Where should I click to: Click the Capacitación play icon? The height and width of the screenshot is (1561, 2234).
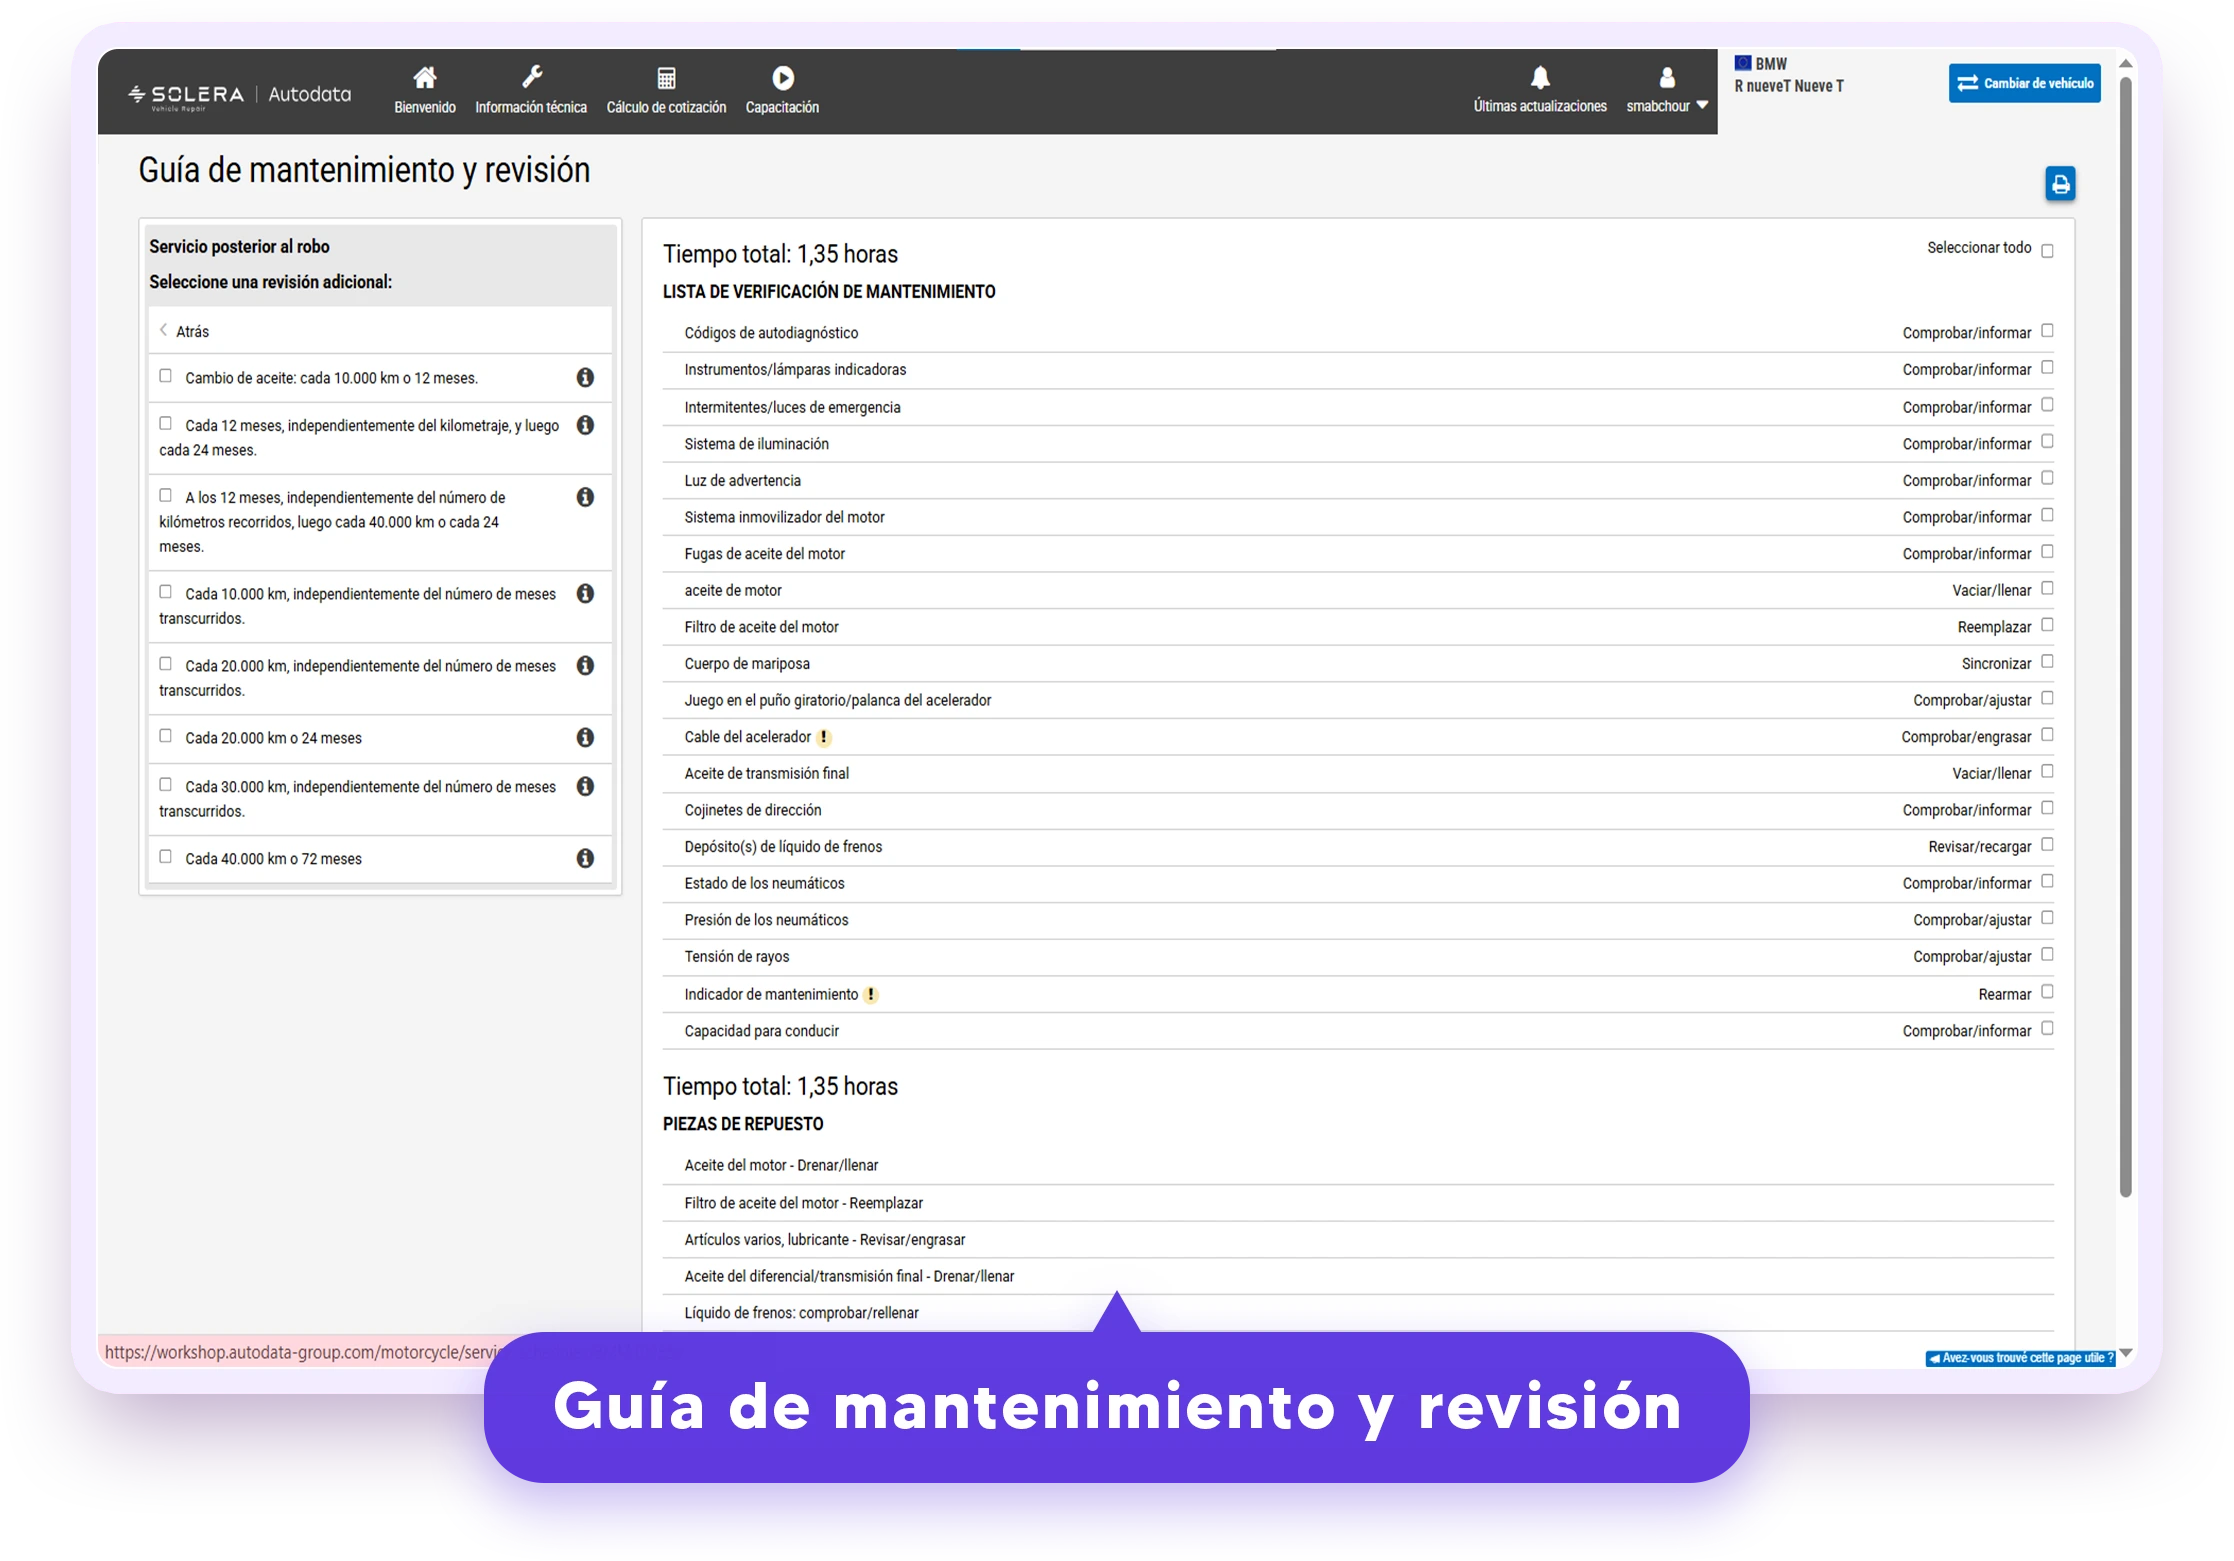point(782,78)
